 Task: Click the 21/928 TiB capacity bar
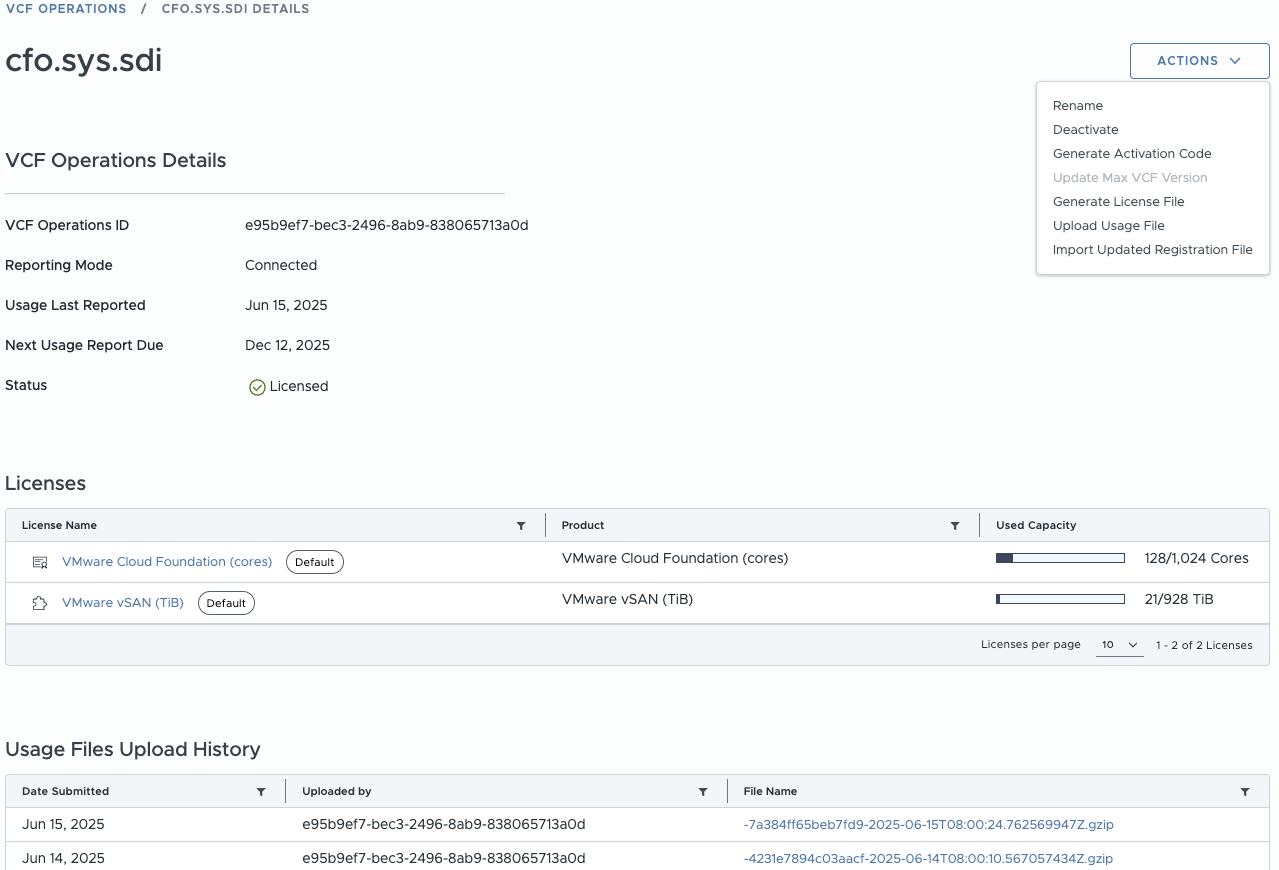coord(1060,599)
